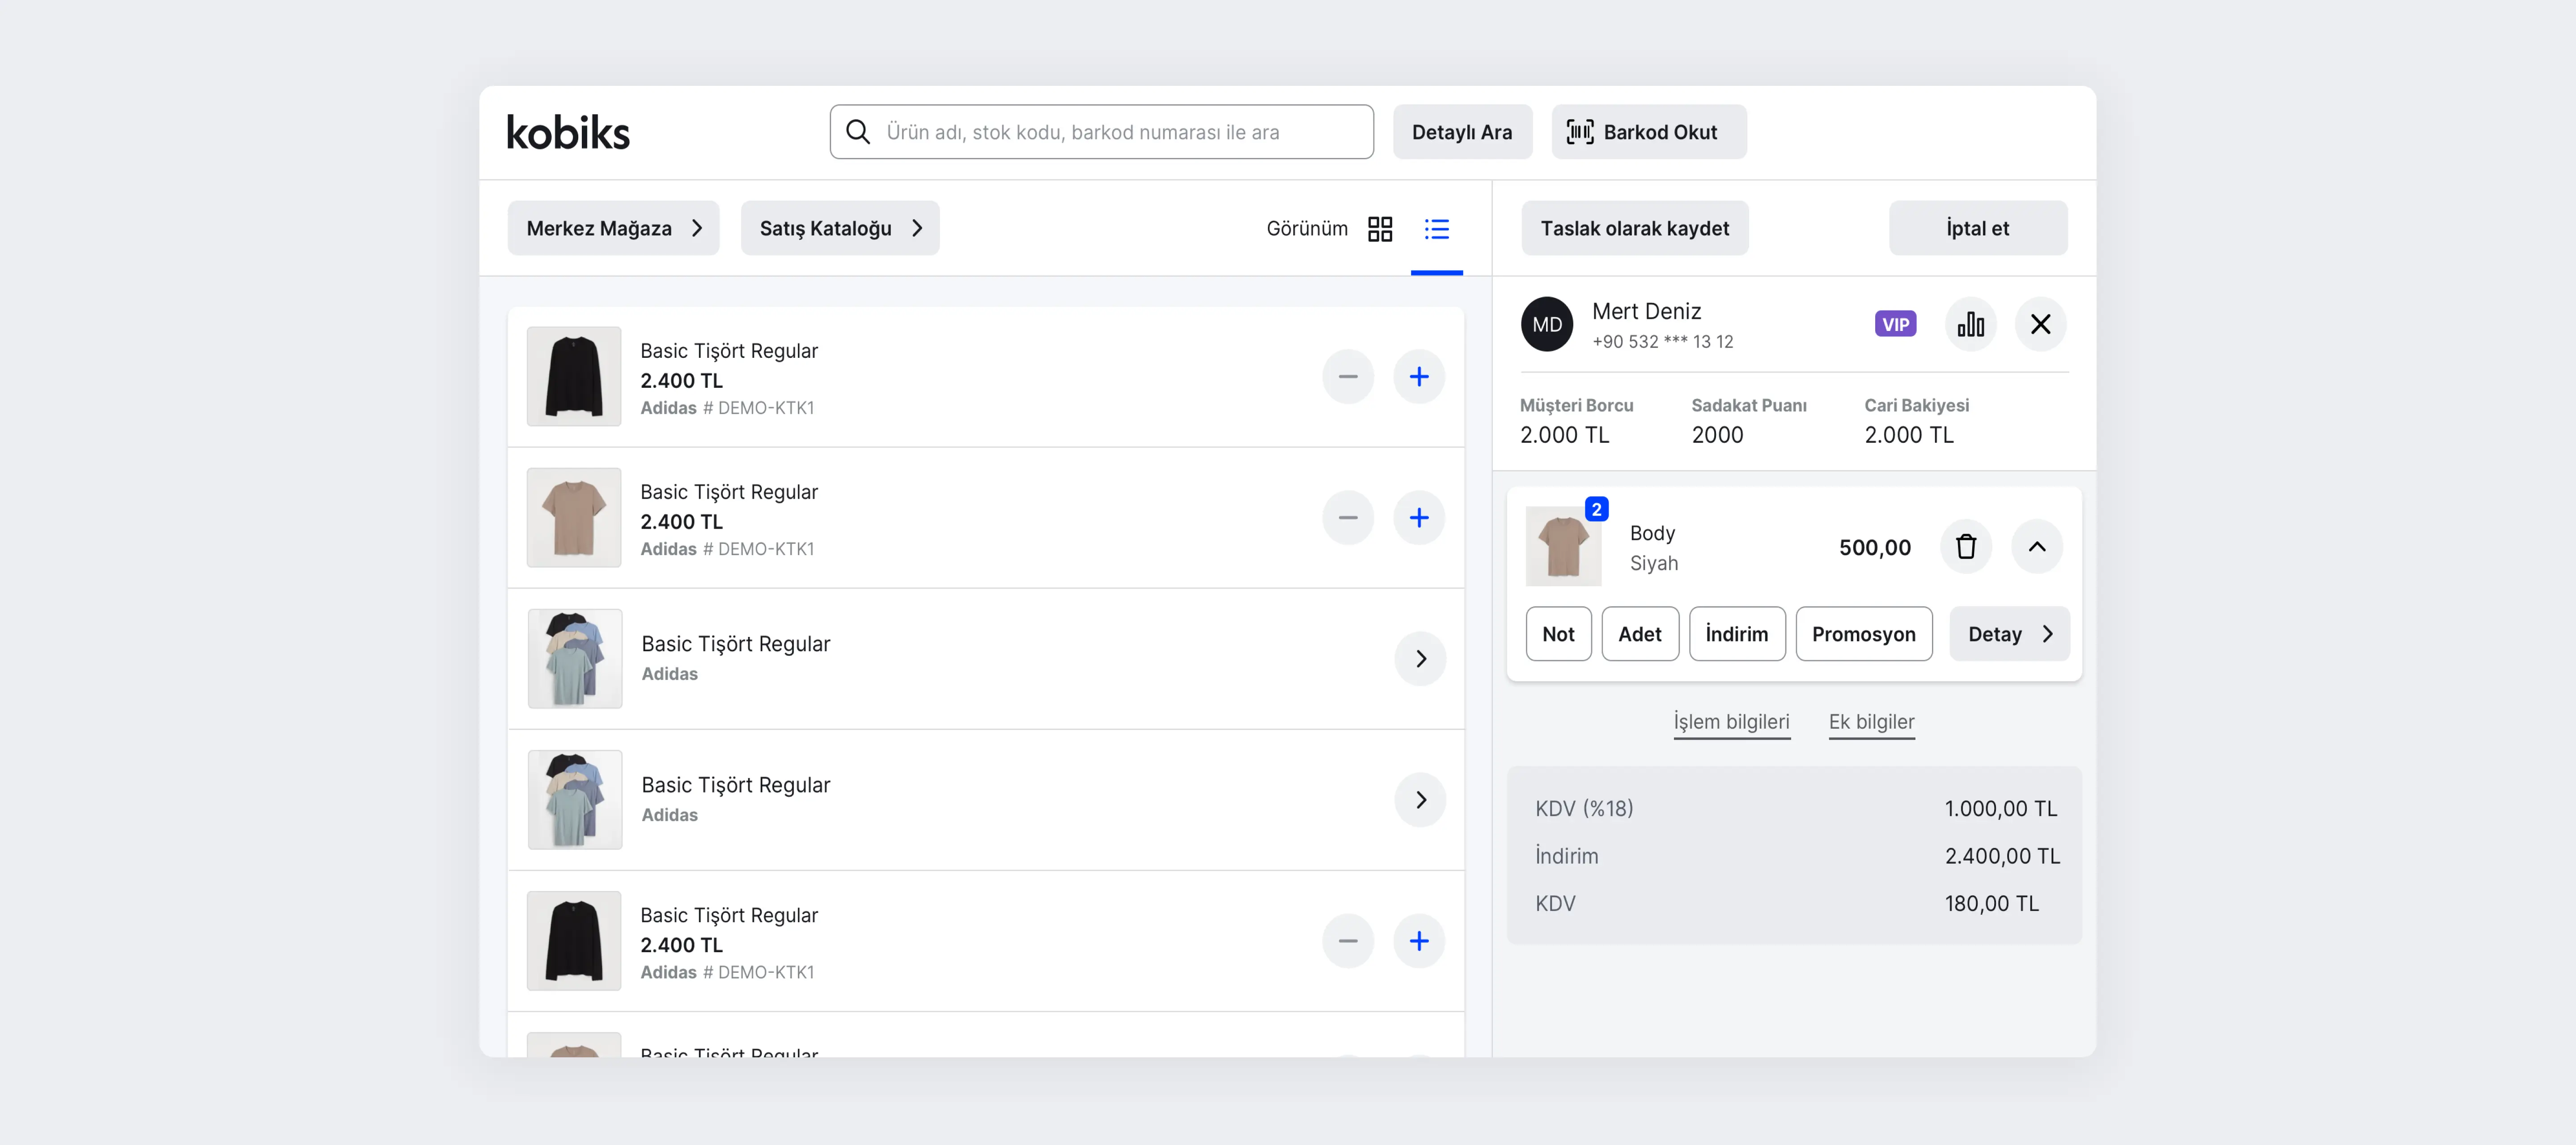Click the İptal et button
This screenshot has height=1145, width=2576.
pos(1978,228)
